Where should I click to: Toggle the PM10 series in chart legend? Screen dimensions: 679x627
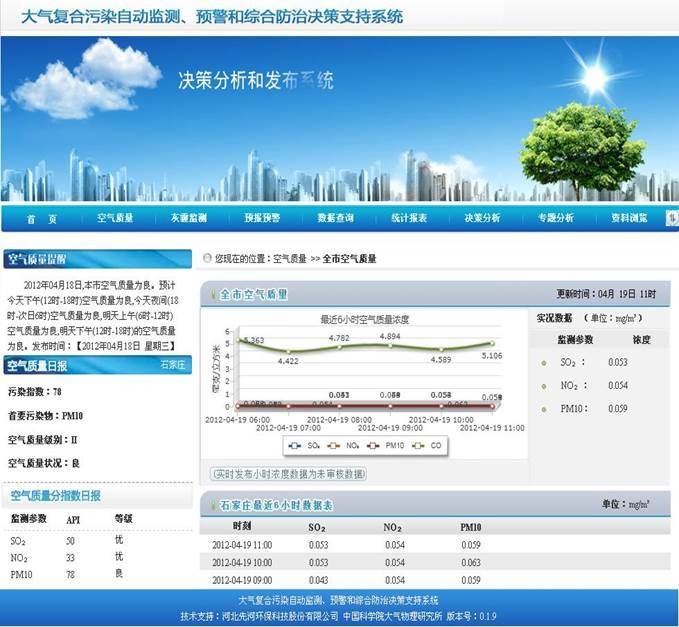point(387,444)
